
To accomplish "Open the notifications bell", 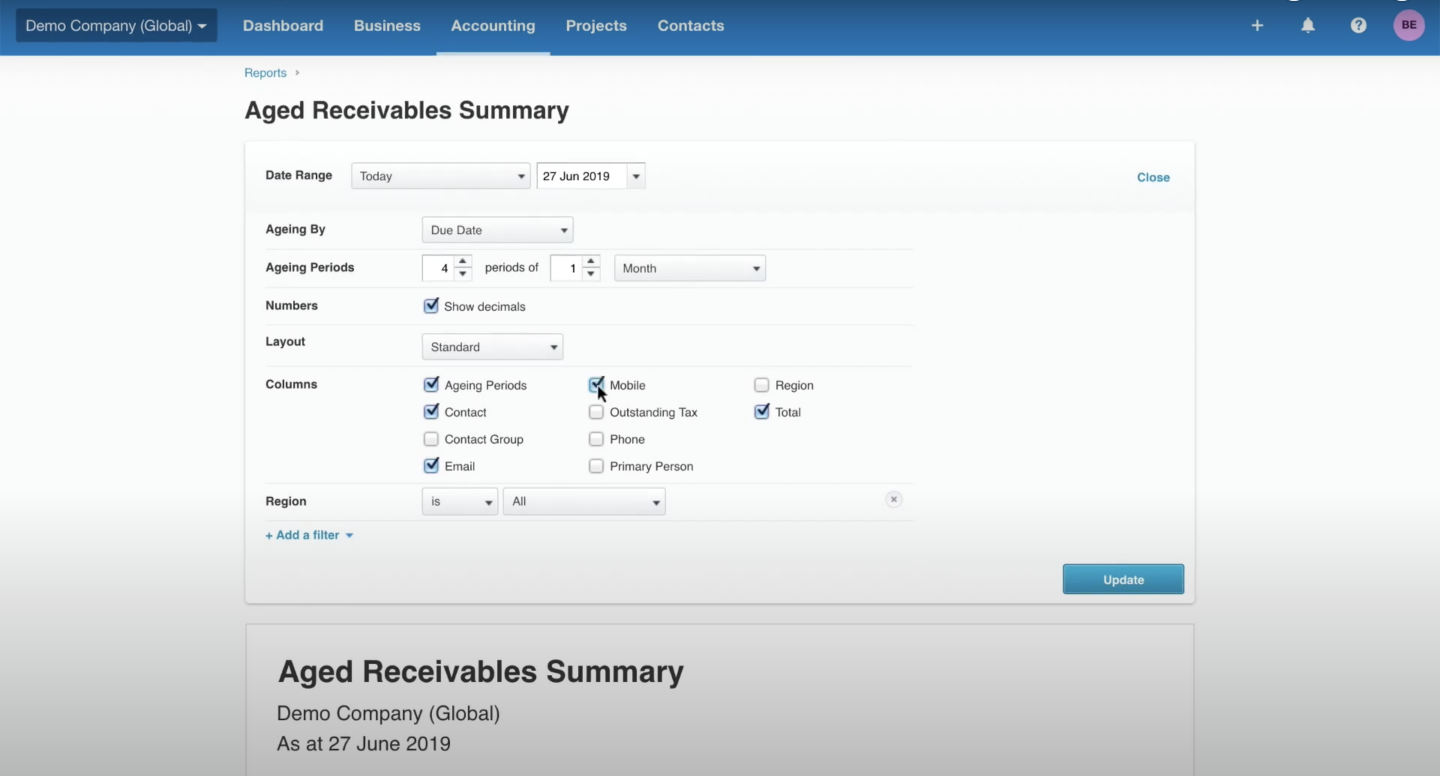I will pyautogui.click(x=1308, y=26).
